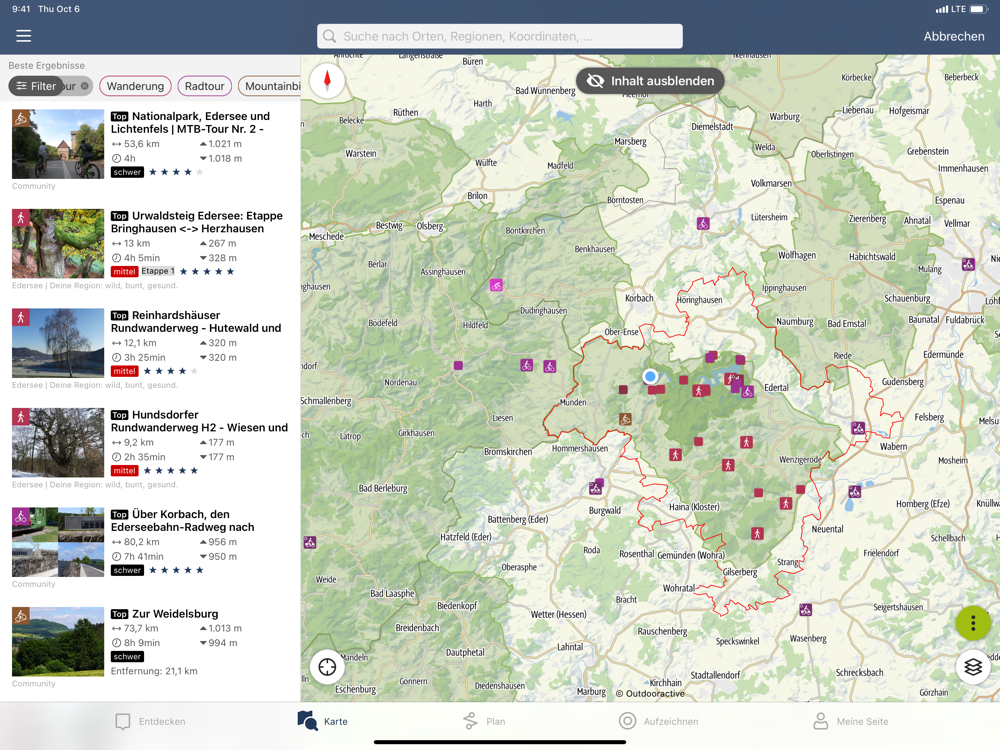This screenshot has height=750, width=1000.
Task: Open the hamburger menu
Action: (24, 36)
